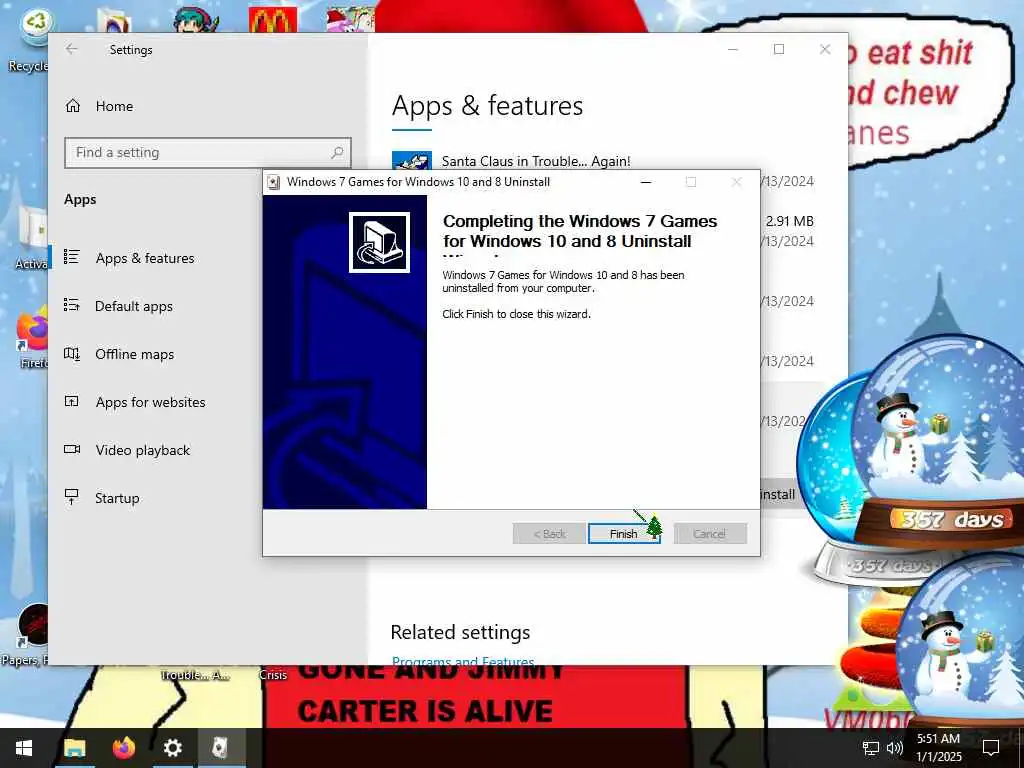The width and height of the screenshot is (1024, 768).
Task: Click the Related settings heading
Action: click(x=460, y=632)
